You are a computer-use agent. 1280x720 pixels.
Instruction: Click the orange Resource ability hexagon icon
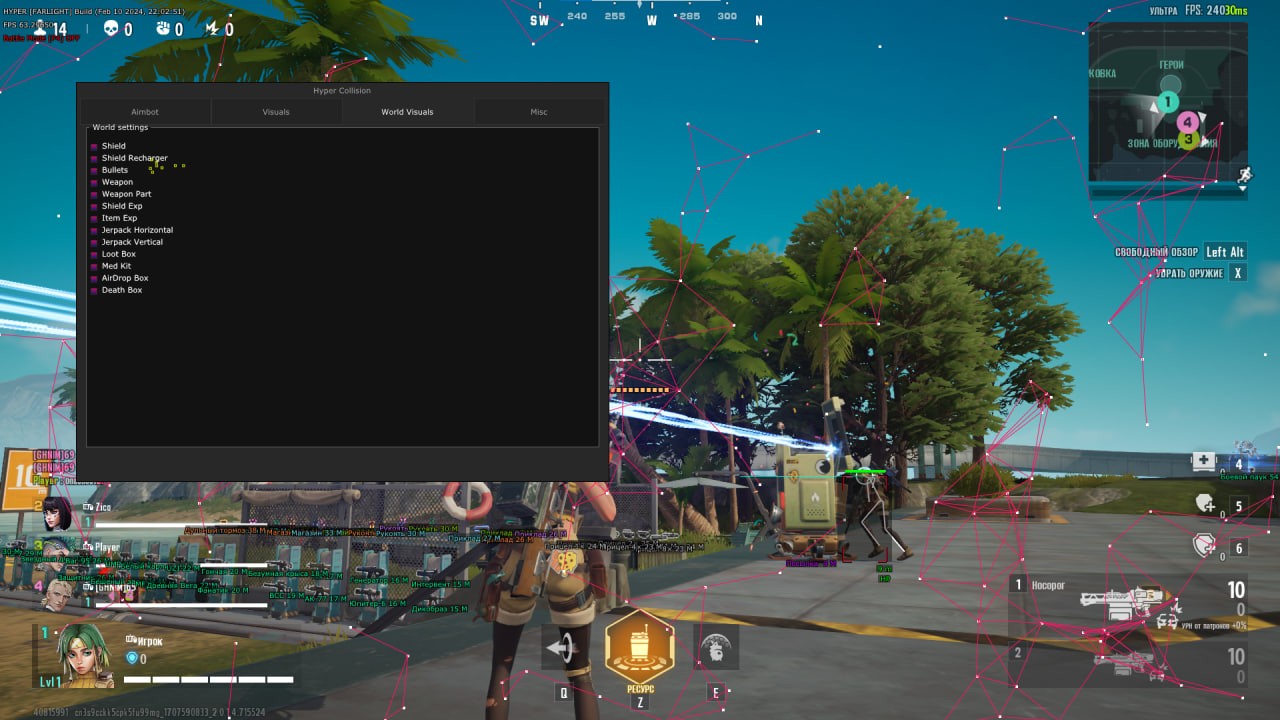click(639, 647)
